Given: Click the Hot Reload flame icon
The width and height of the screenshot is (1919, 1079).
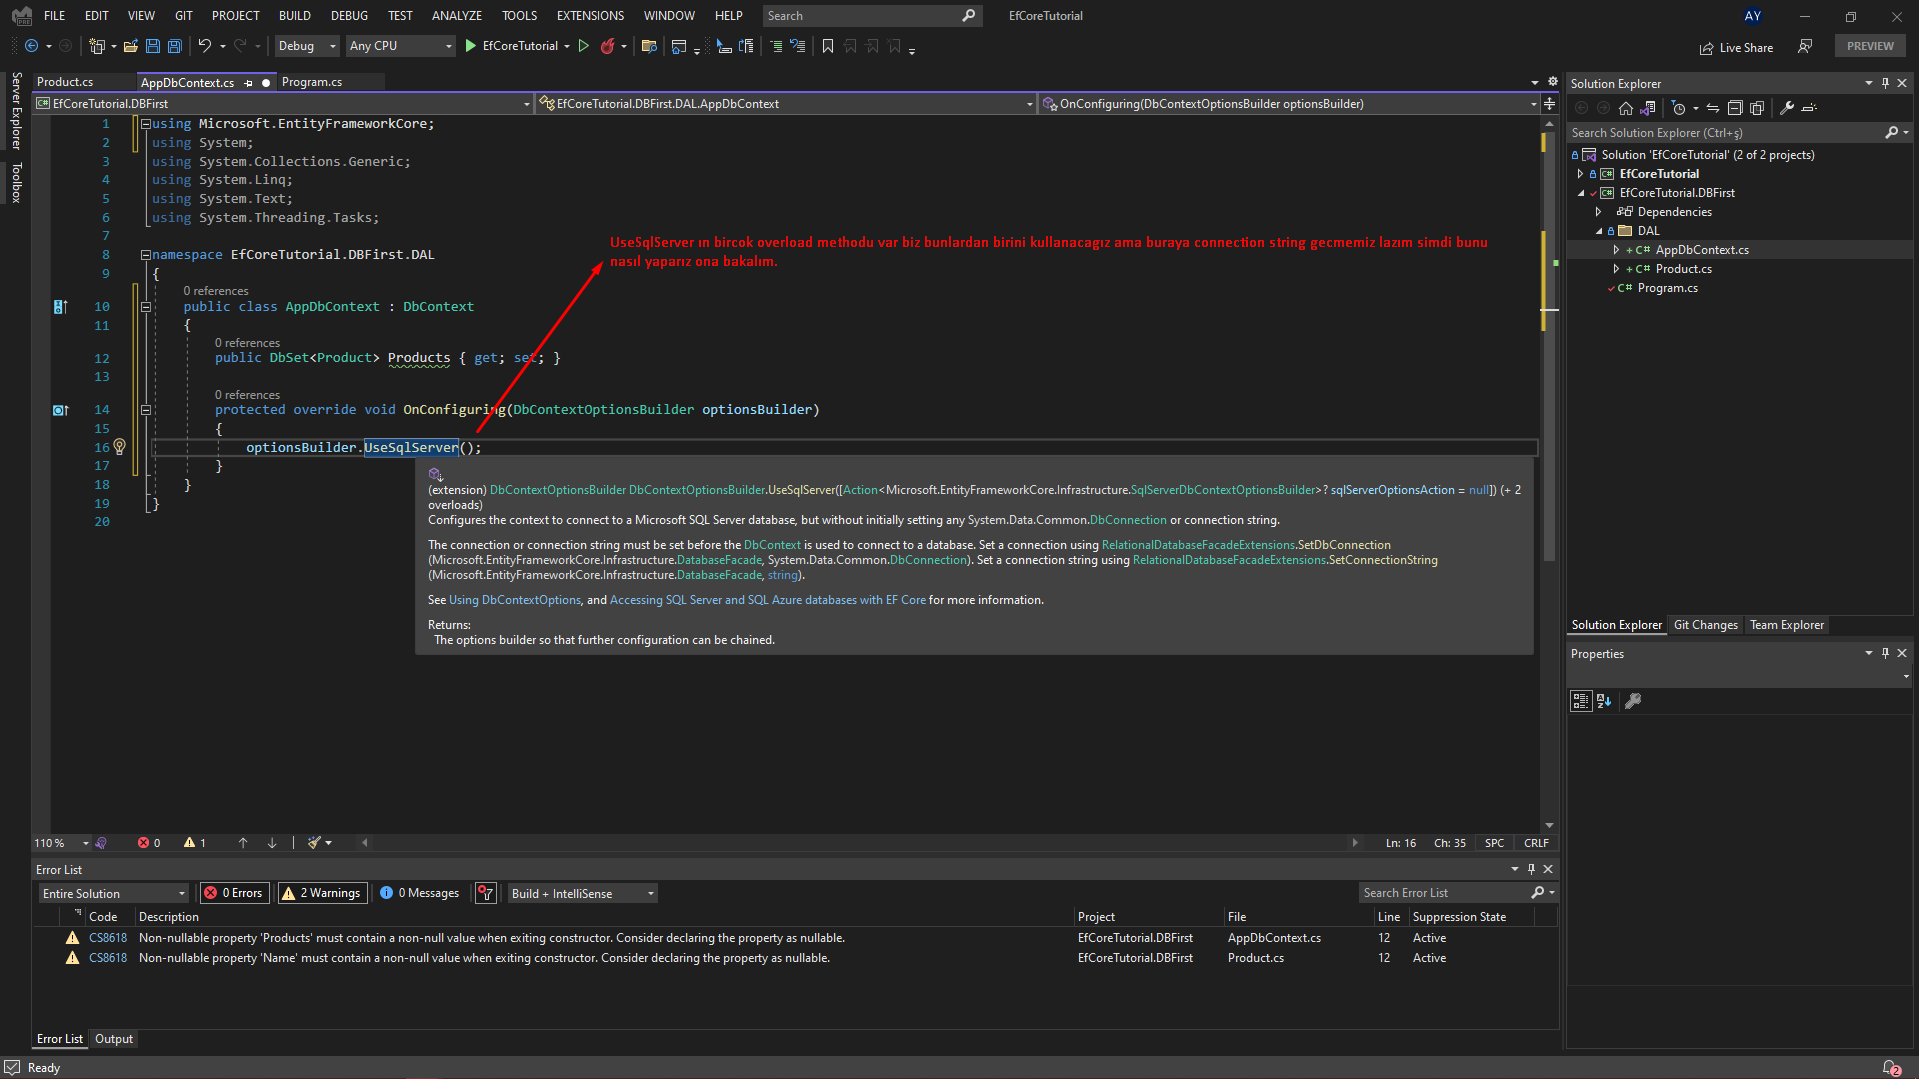Looking at the screenshot, I should 607,46.
